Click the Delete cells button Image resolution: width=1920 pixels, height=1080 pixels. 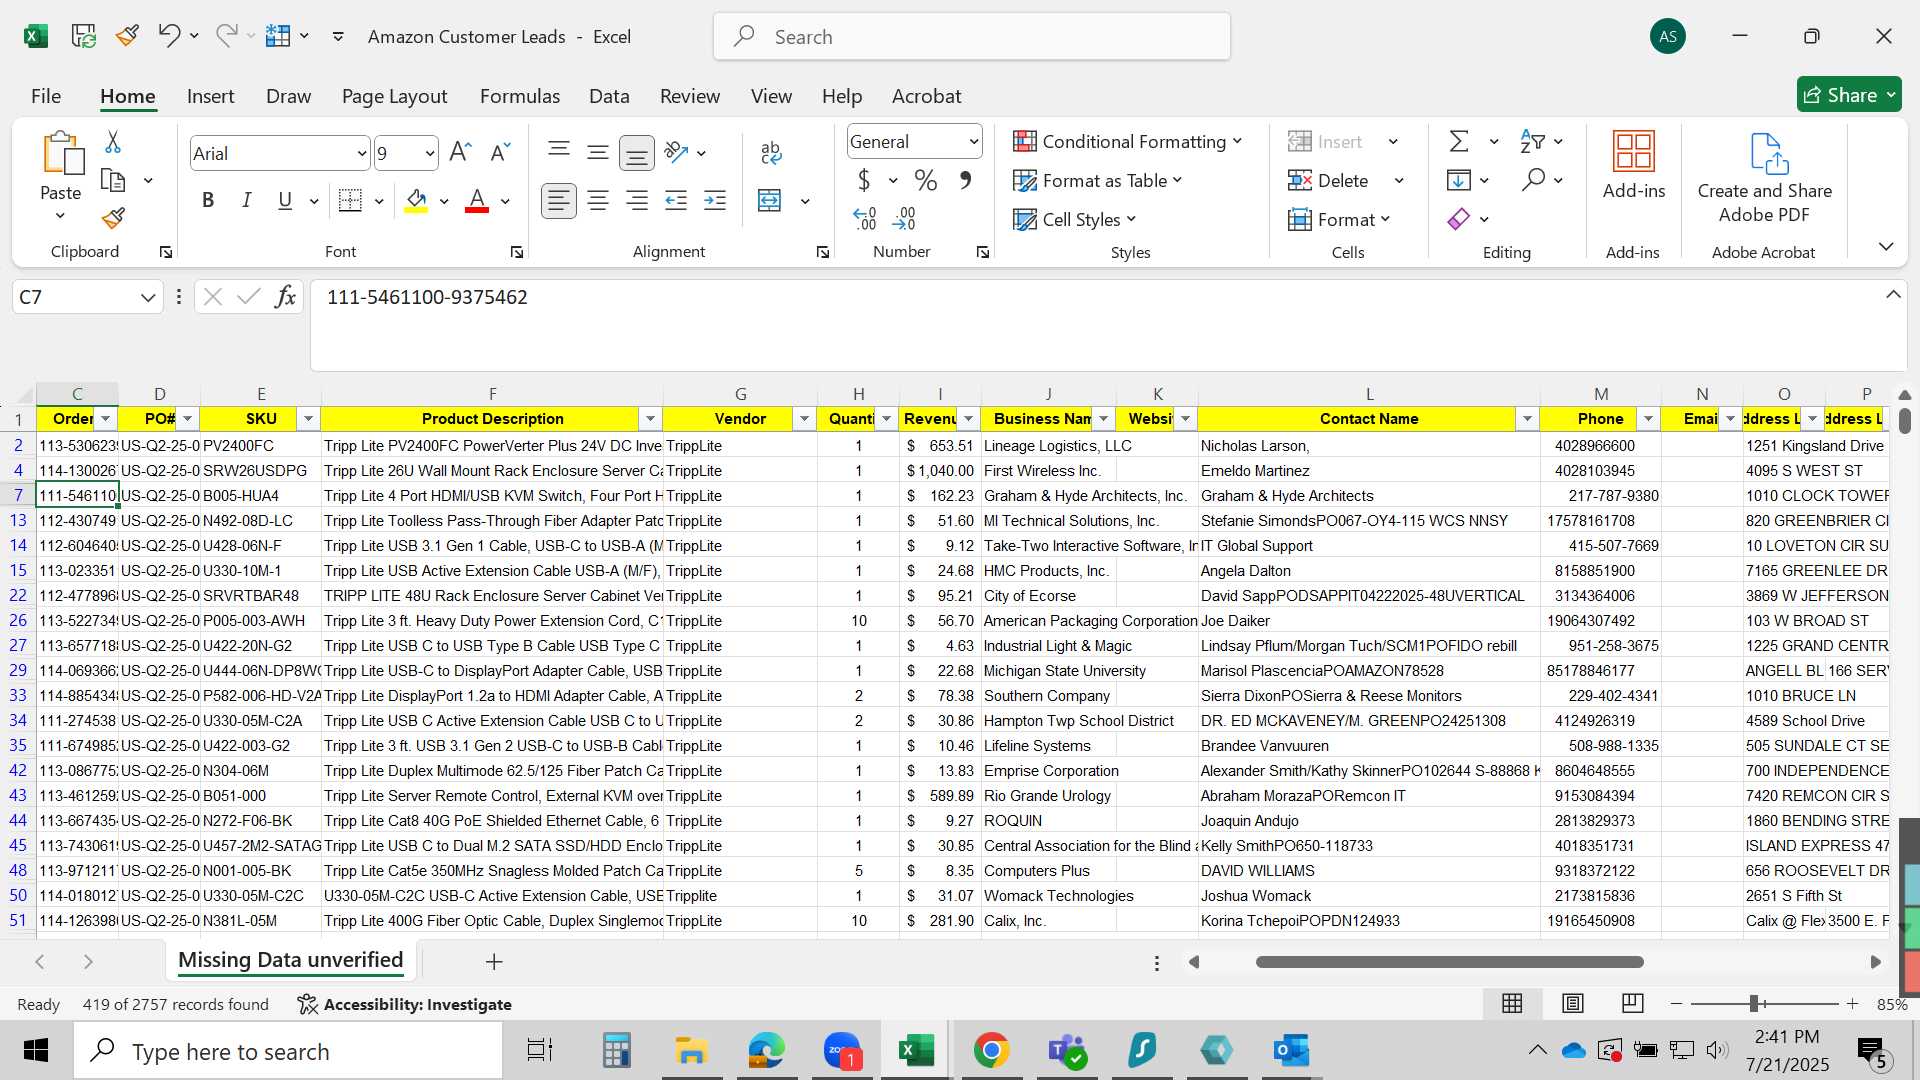coord(1330,180)
